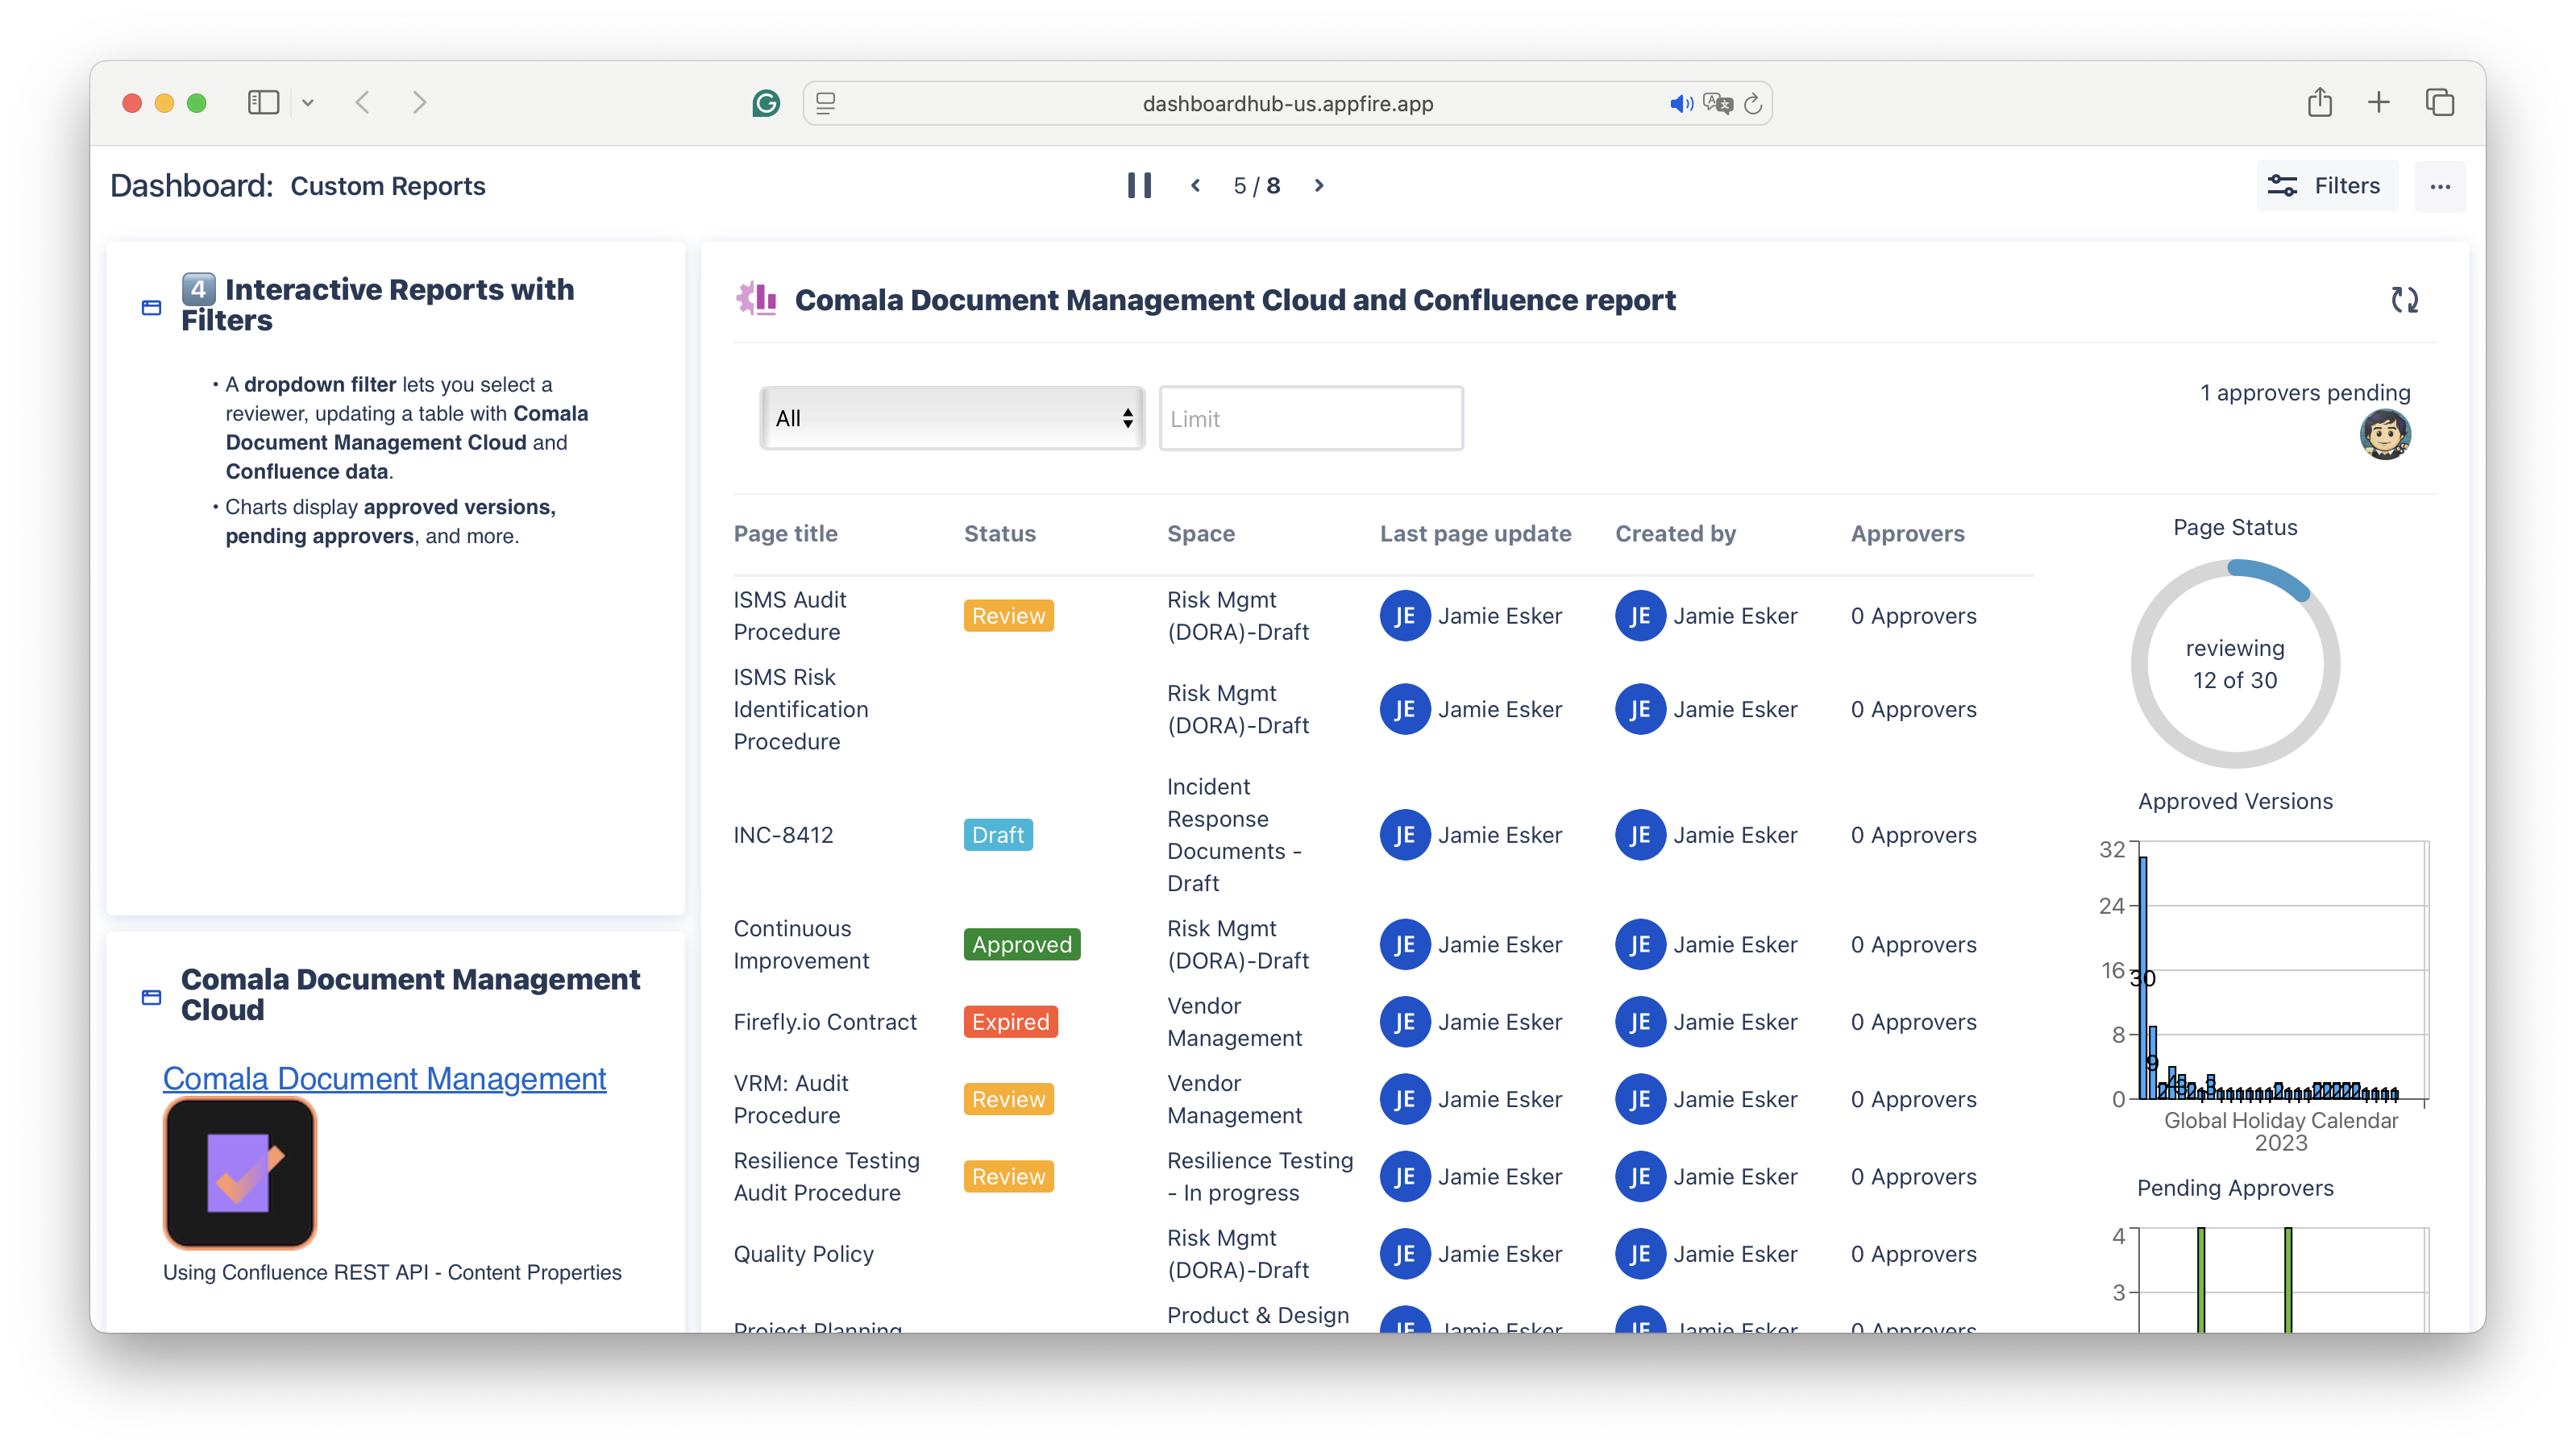This screenshot has height=1452, width=2576.
Task: Refresh the Comala report gadget
Action: point(2404,299)
